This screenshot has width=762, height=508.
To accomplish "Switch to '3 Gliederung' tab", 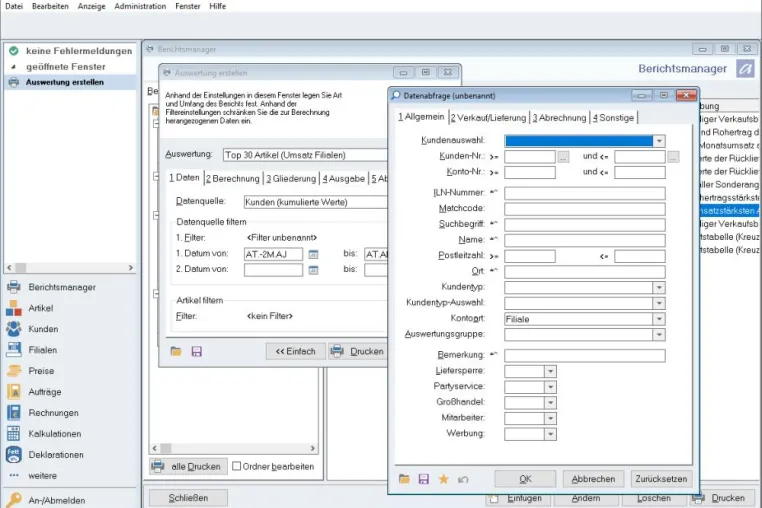I will tap(291, 178).
